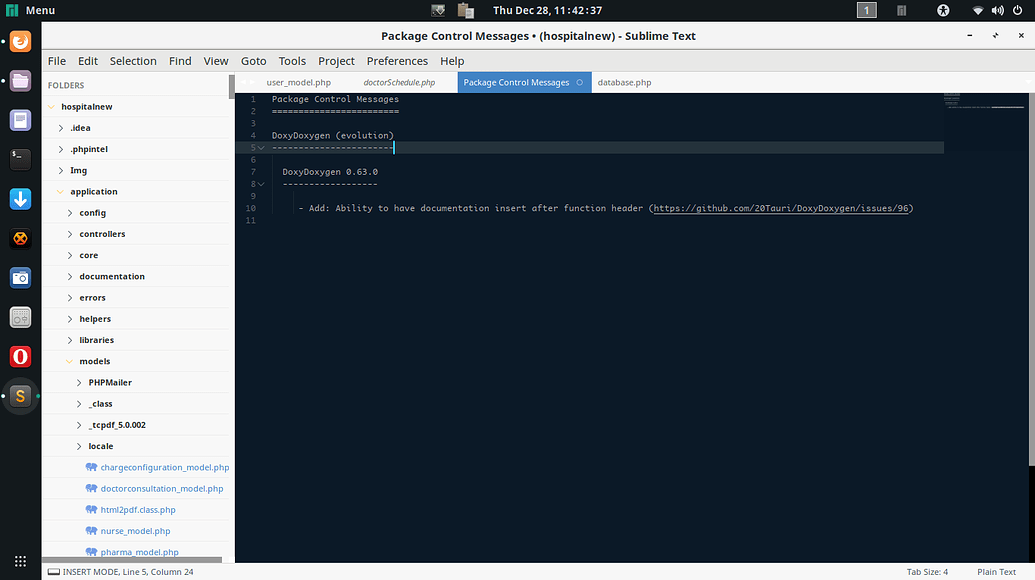1035x580 pixels.
Task: Switch to the database.php tab
Action: point(624,82)
